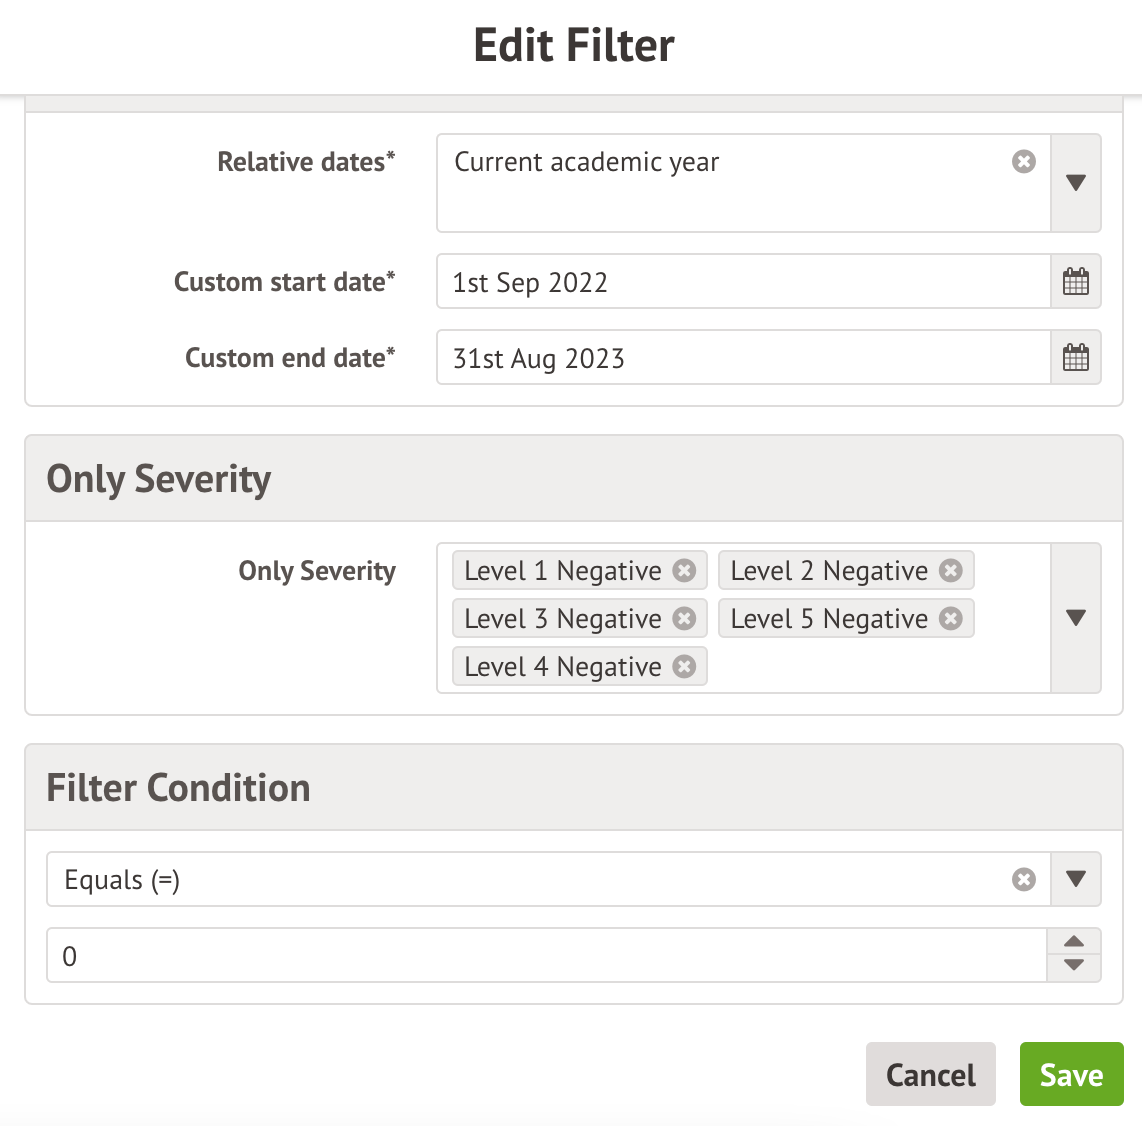This screenshot has width=1142, height=1126.
Task: Remove the Level 3 Negative tag
Action: click(684, 618)
